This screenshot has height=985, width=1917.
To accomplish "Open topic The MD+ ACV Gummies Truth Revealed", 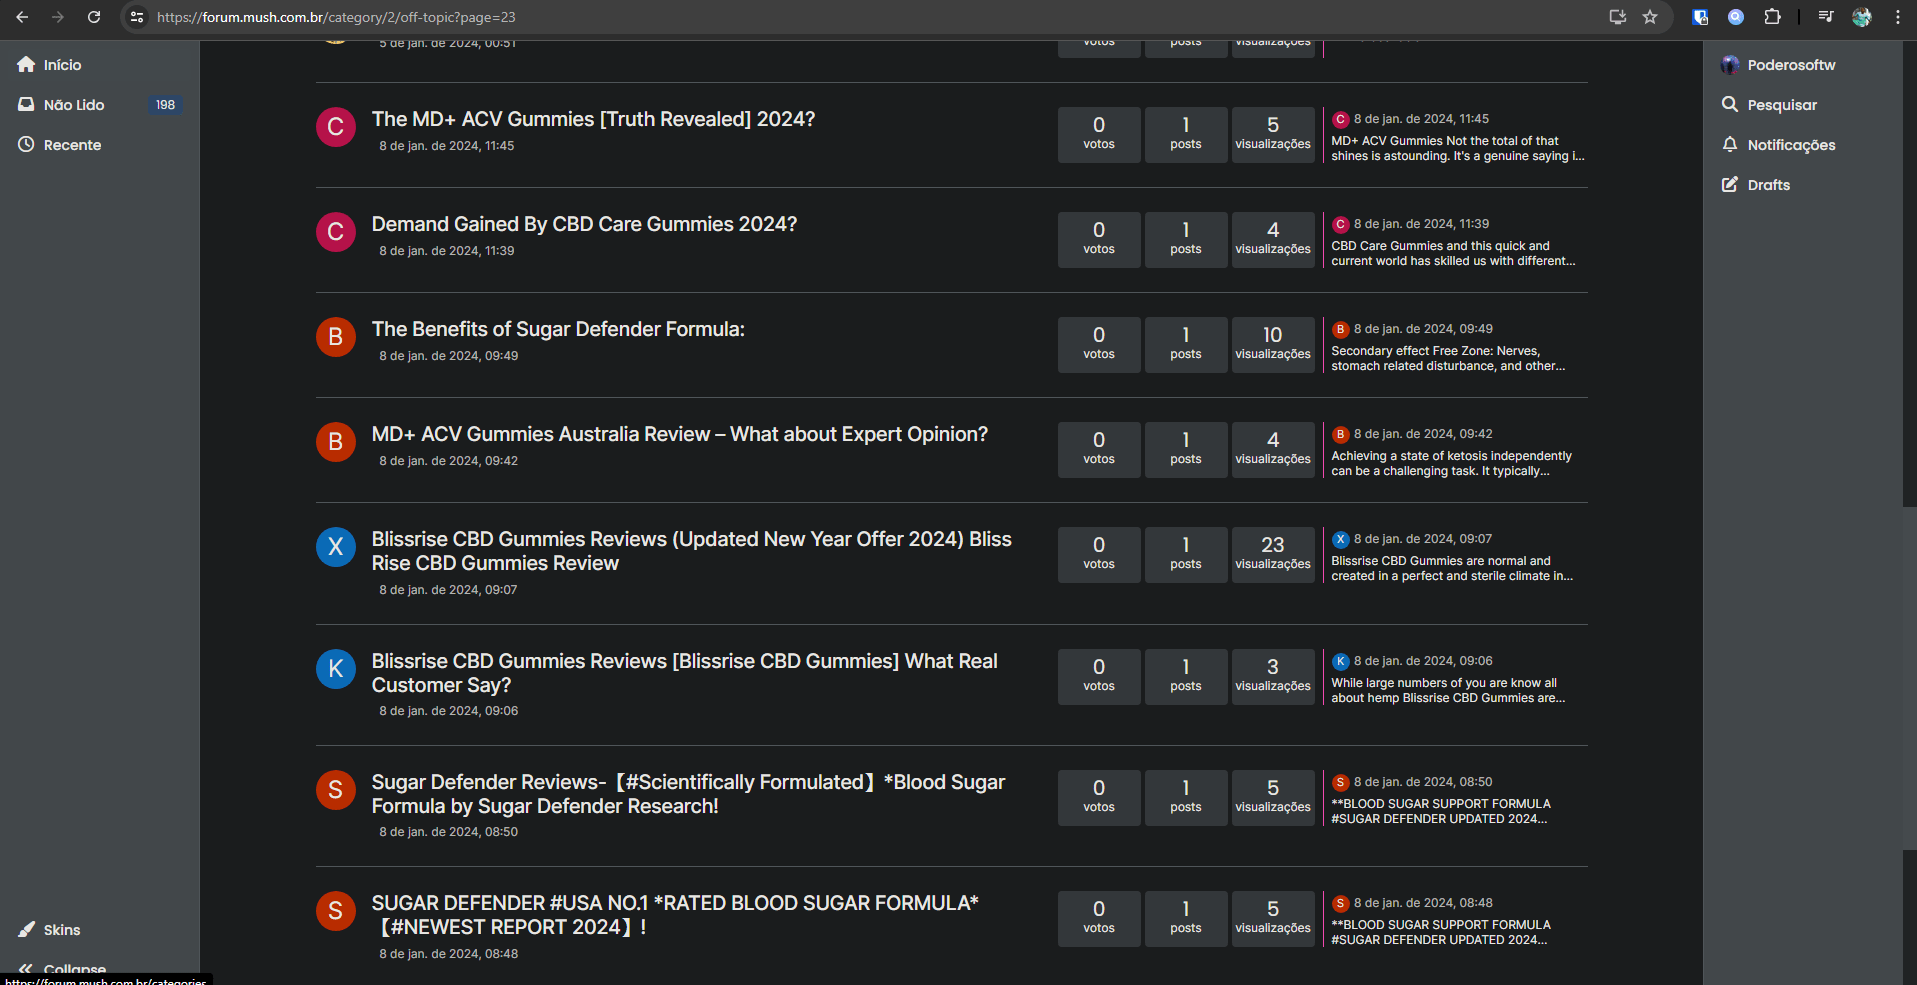I will [x=593, y=119].
